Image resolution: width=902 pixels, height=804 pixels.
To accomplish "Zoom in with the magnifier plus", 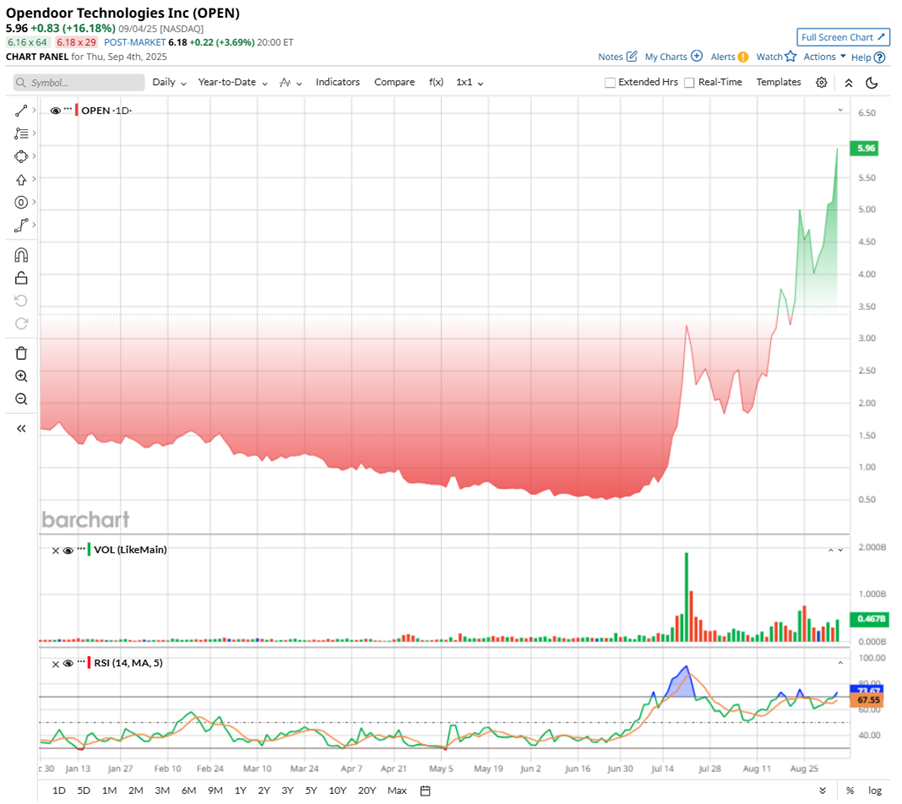I will tap(21, 376).
